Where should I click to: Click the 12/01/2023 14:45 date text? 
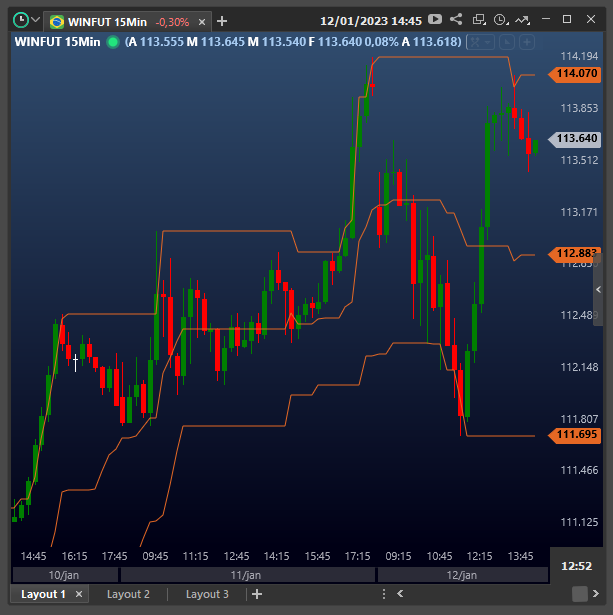click(371, 21)
